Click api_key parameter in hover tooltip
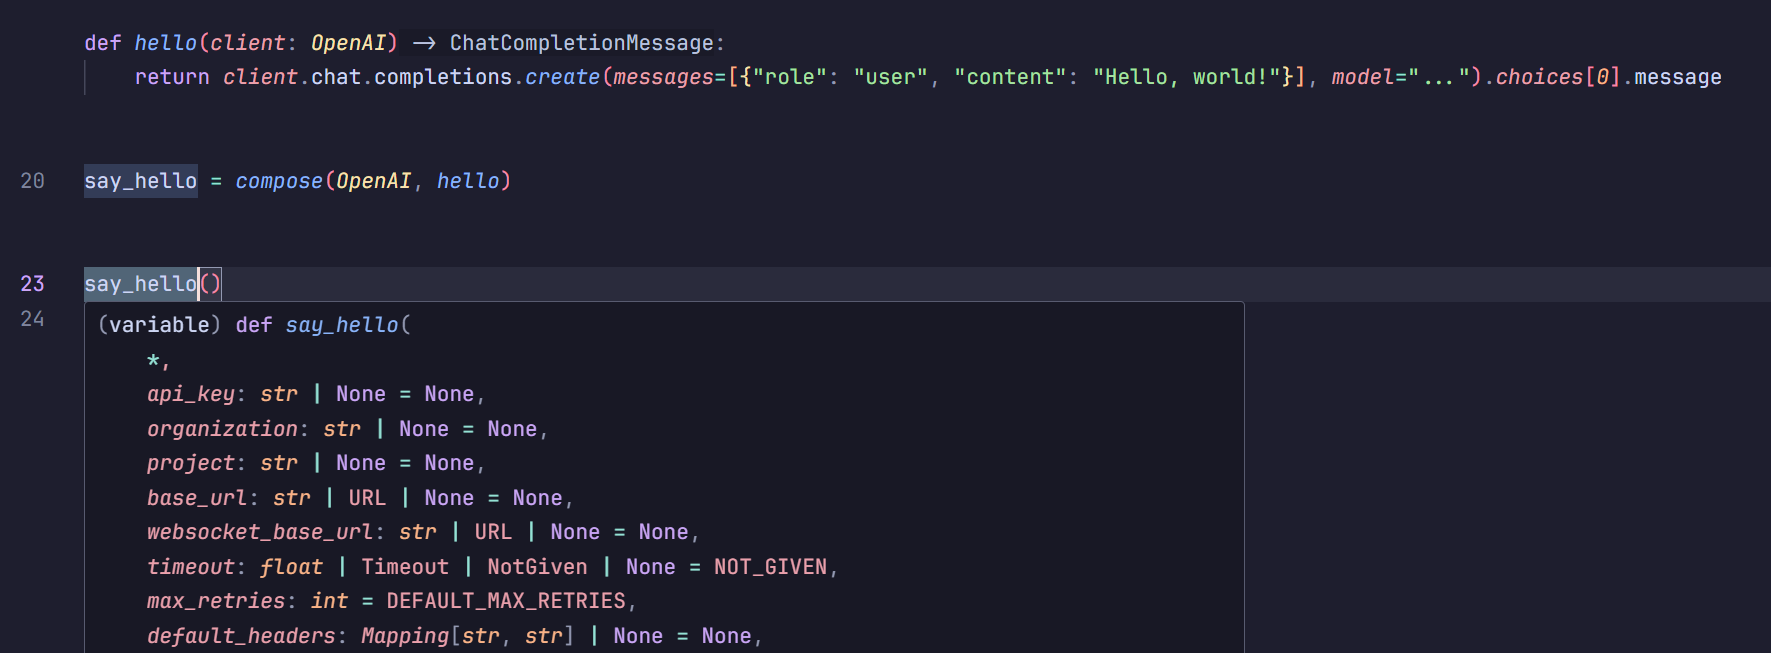Viewport: 1771px width, 653px height. tap(190, 394)
